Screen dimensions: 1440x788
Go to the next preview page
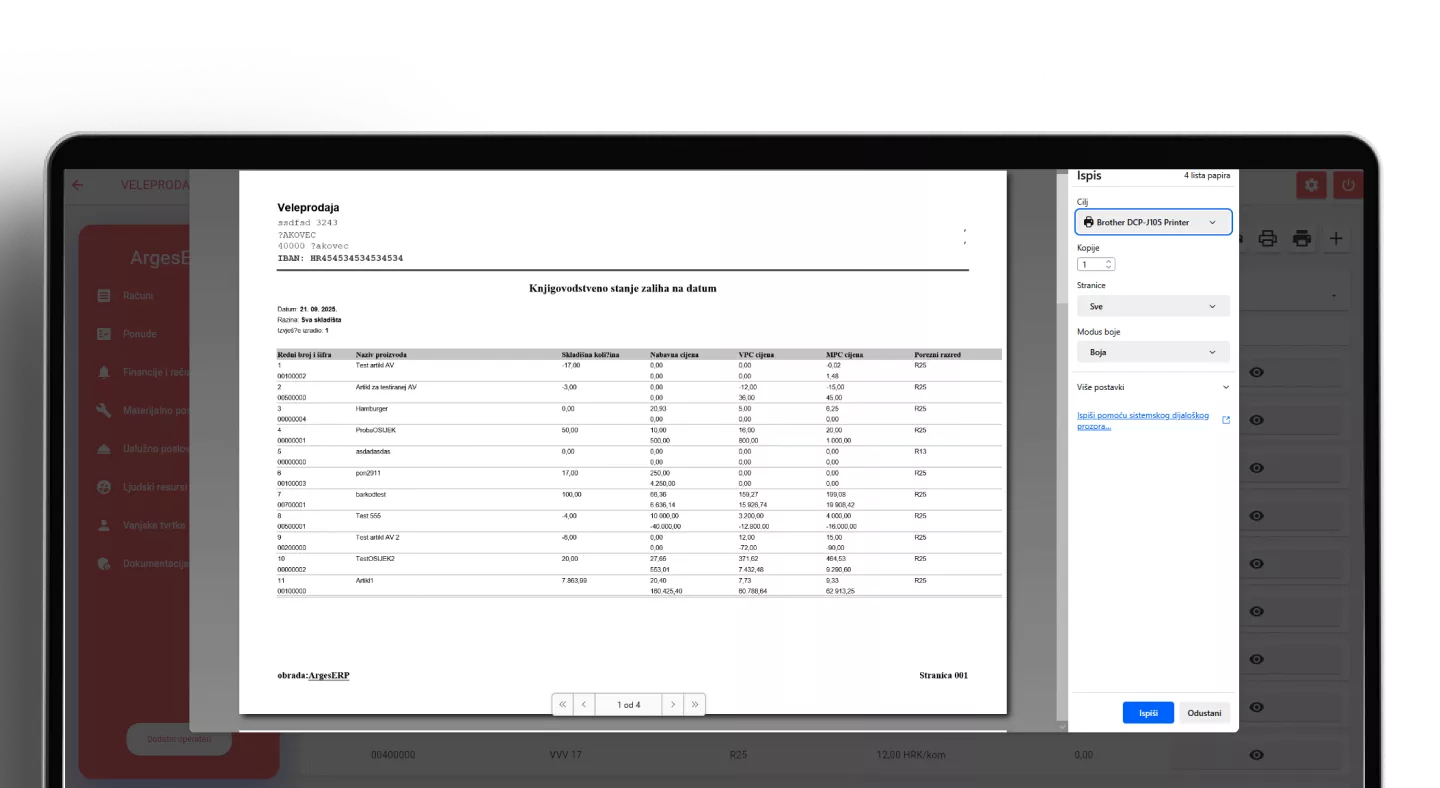click(x=673, y=705)
